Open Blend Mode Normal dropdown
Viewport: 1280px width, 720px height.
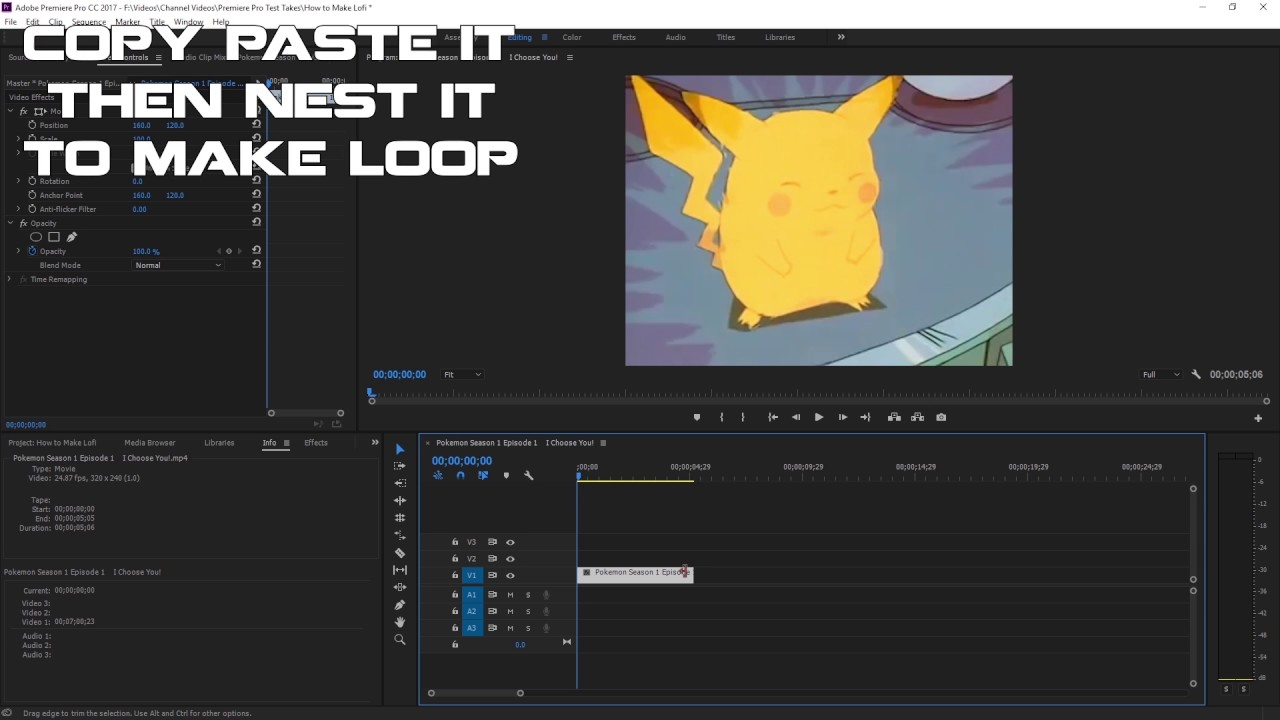[x=178, y=265]
